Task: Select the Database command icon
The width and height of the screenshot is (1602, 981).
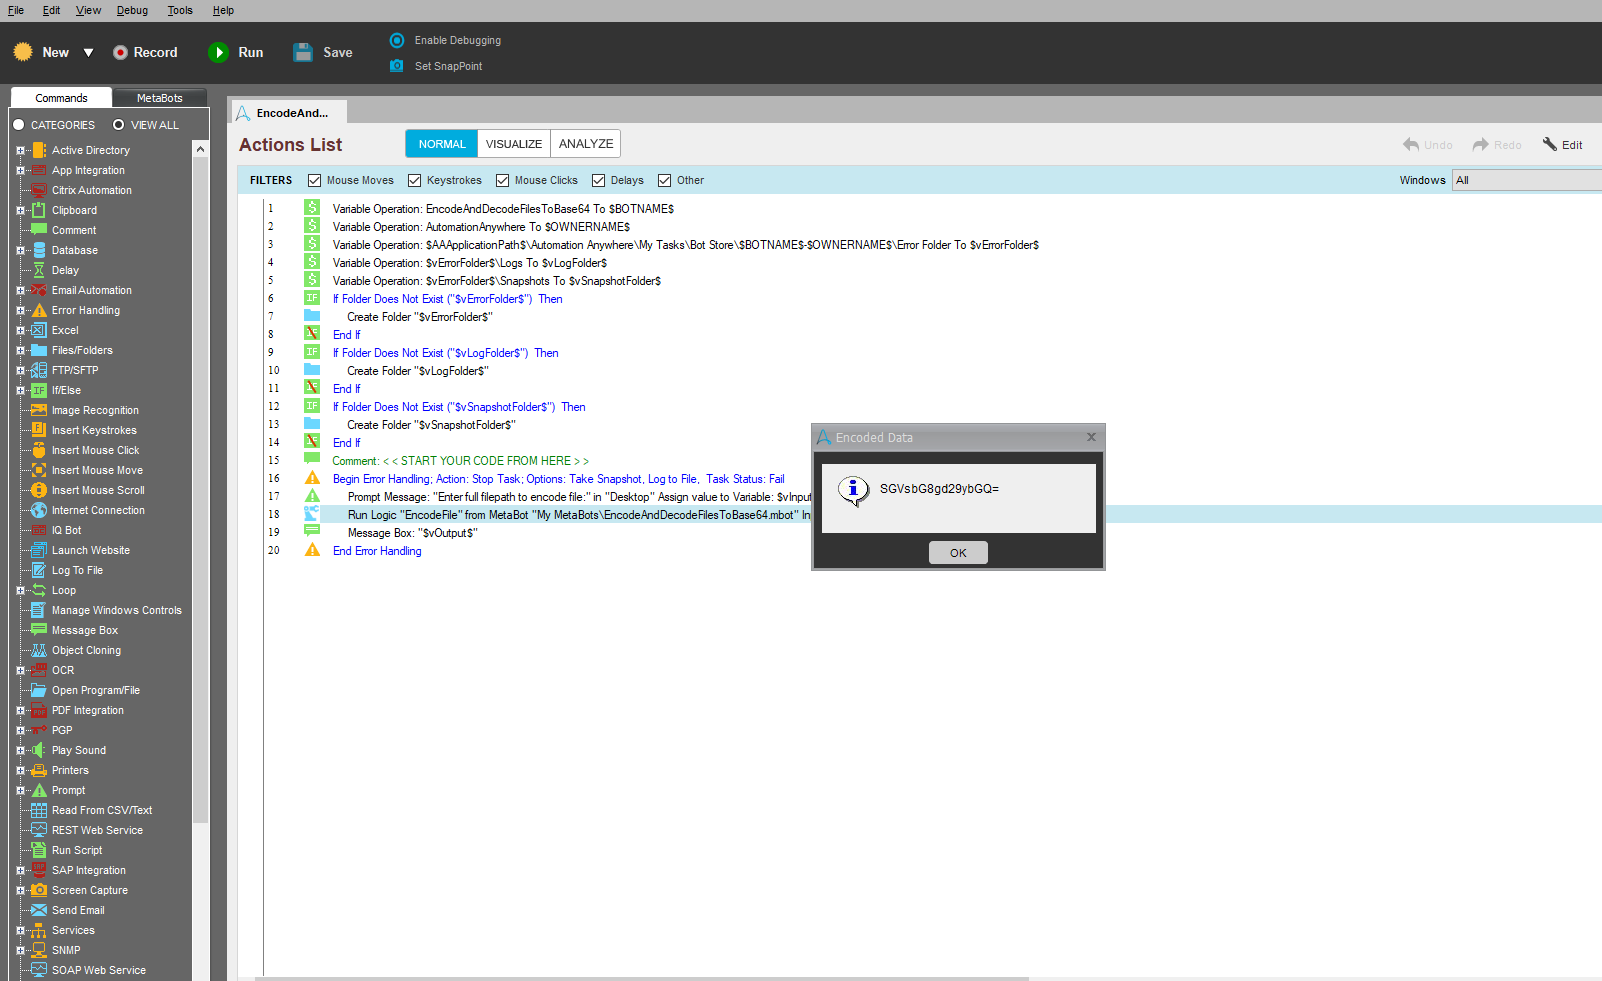Action: (39, 250)
